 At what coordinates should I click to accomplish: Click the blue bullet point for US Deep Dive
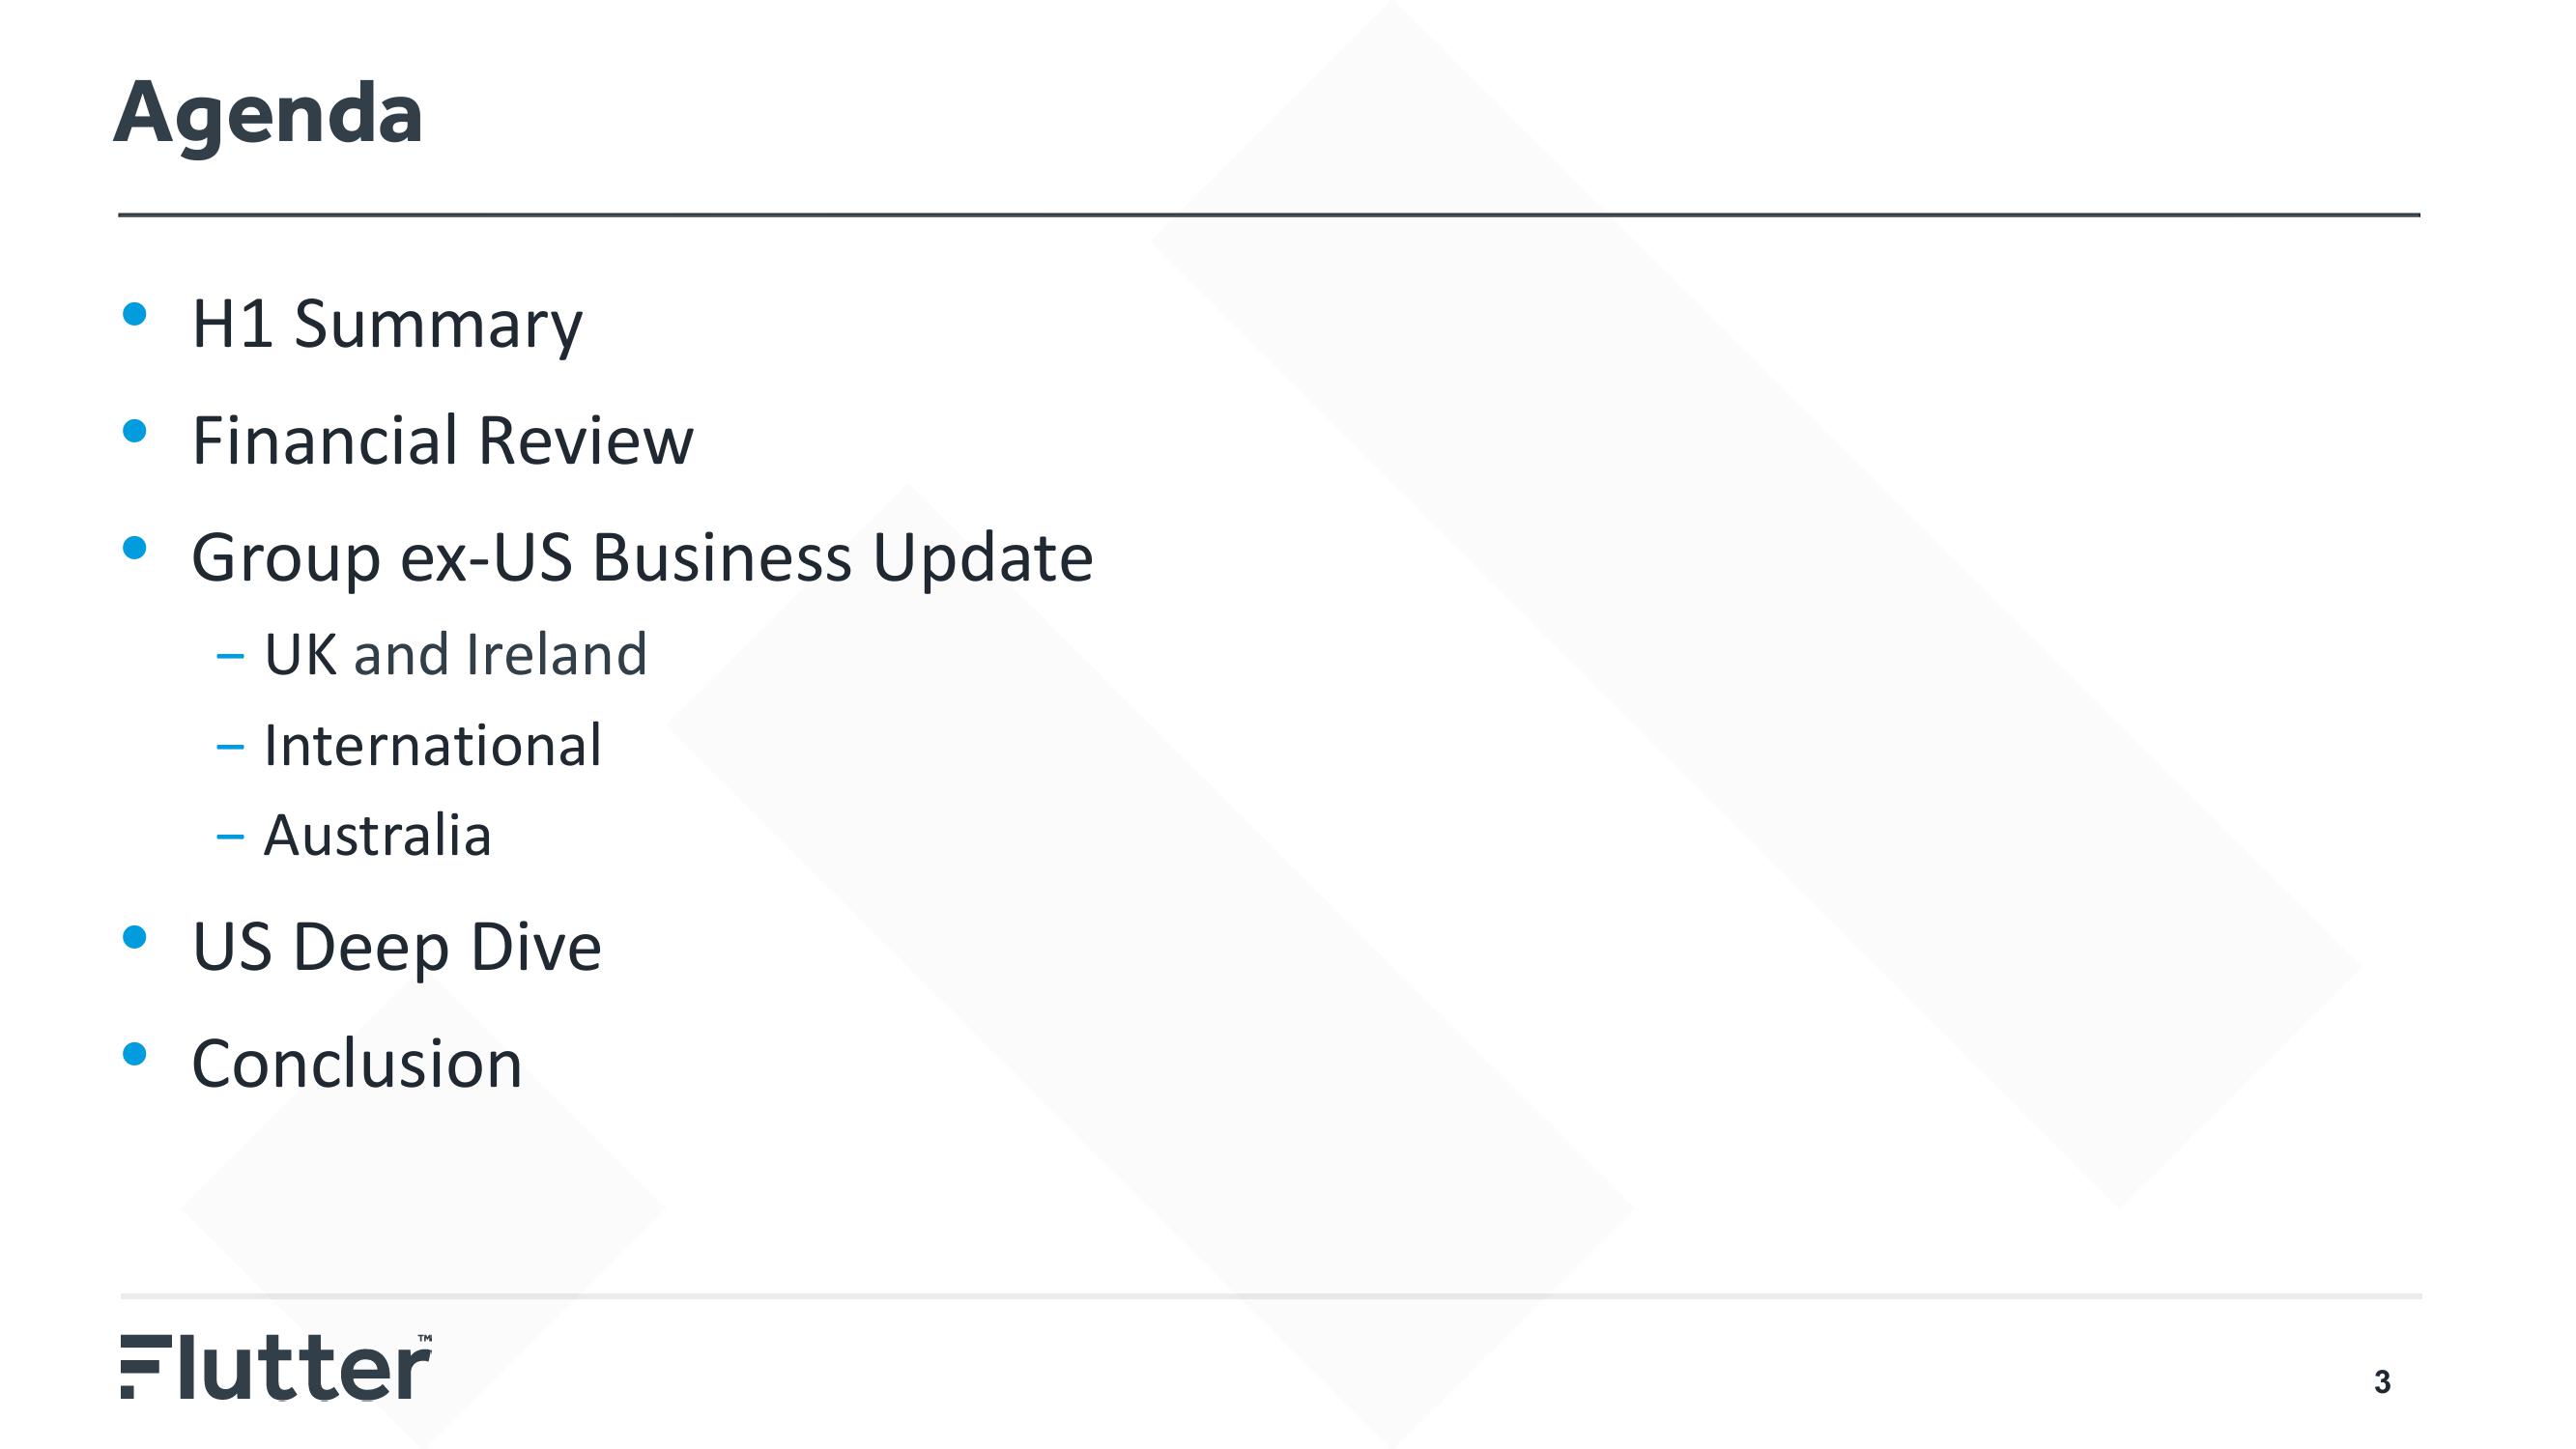pos(138,945)
